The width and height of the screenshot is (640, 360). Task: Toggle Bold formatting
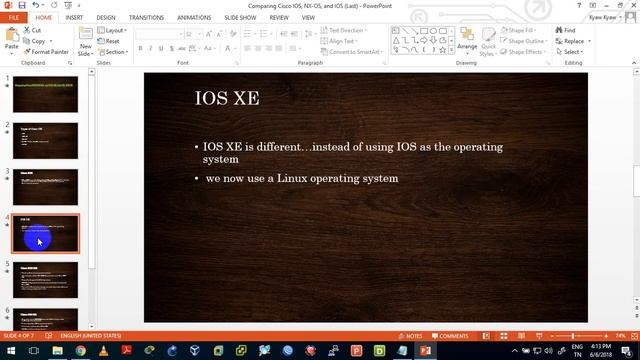pyautogui.click(x=140, y=48)
